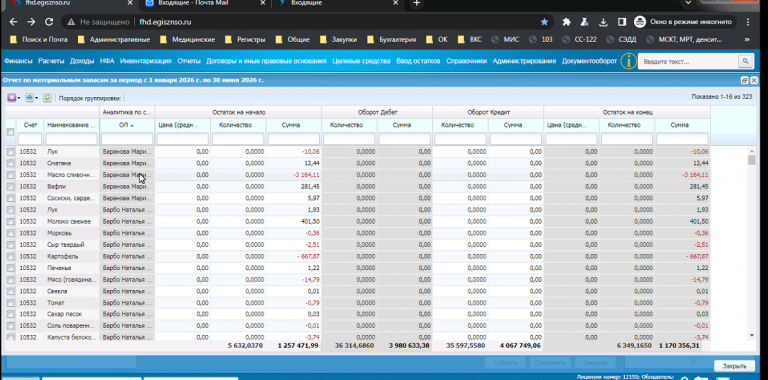Open the 'Документооборот' menu

589,61
